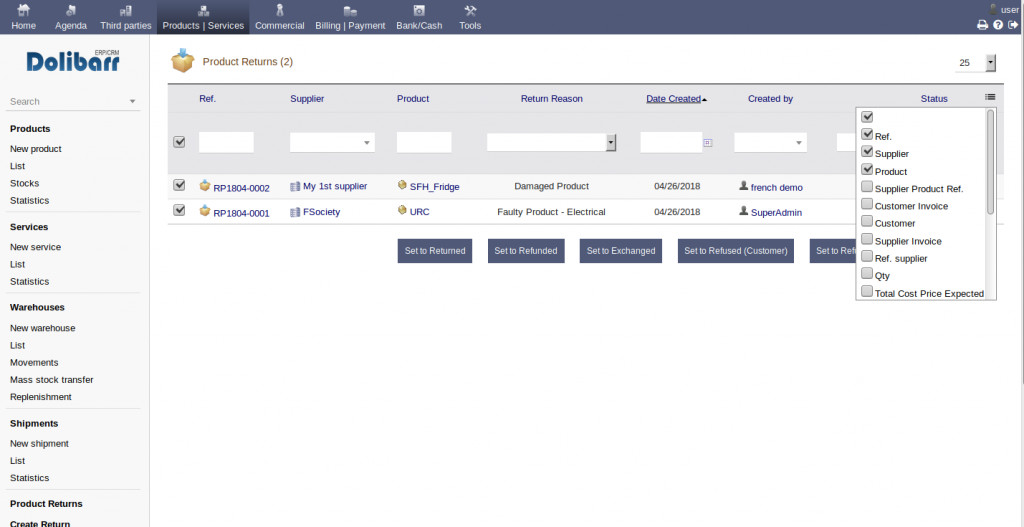
Task: Uncheck the RP1804-0002 row checkbox
Action: 179,185
